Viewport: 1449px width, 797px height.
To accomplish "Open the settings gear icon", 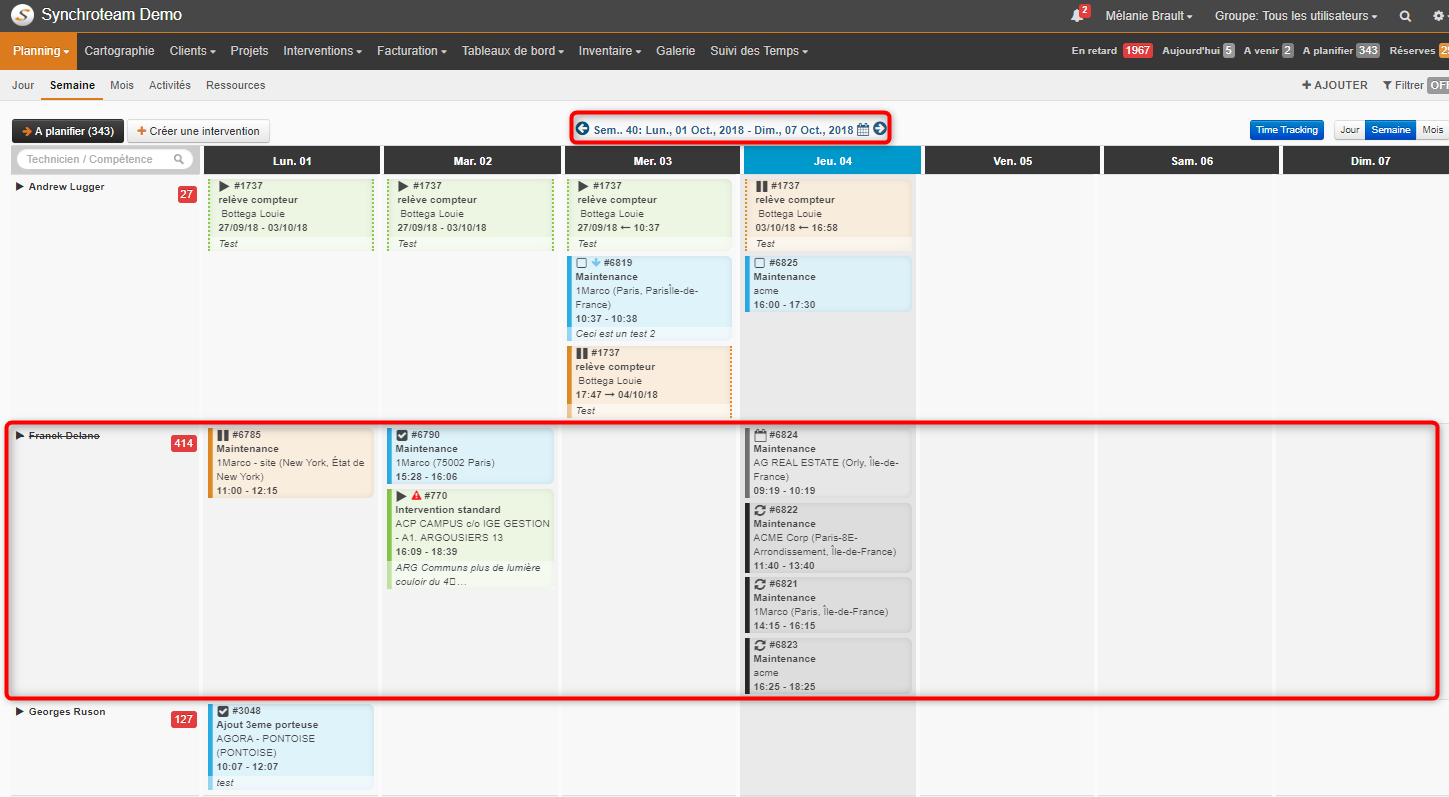I will [x=1438, y=16].
